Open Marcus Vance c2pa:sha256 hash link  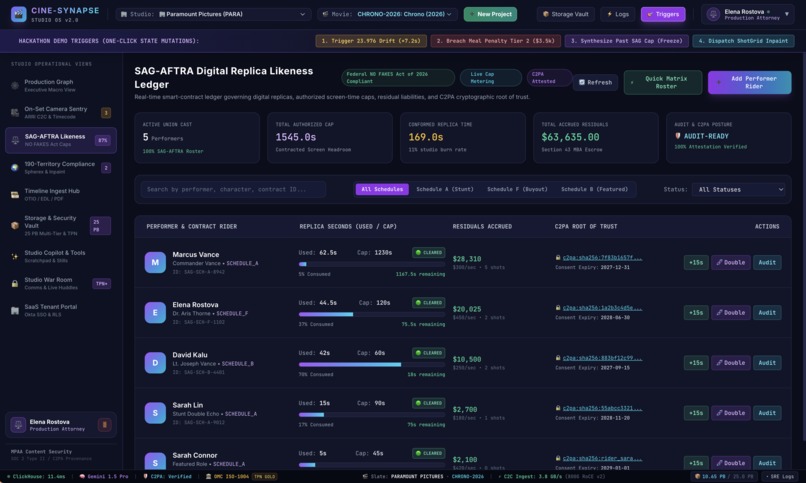[602, 257]
